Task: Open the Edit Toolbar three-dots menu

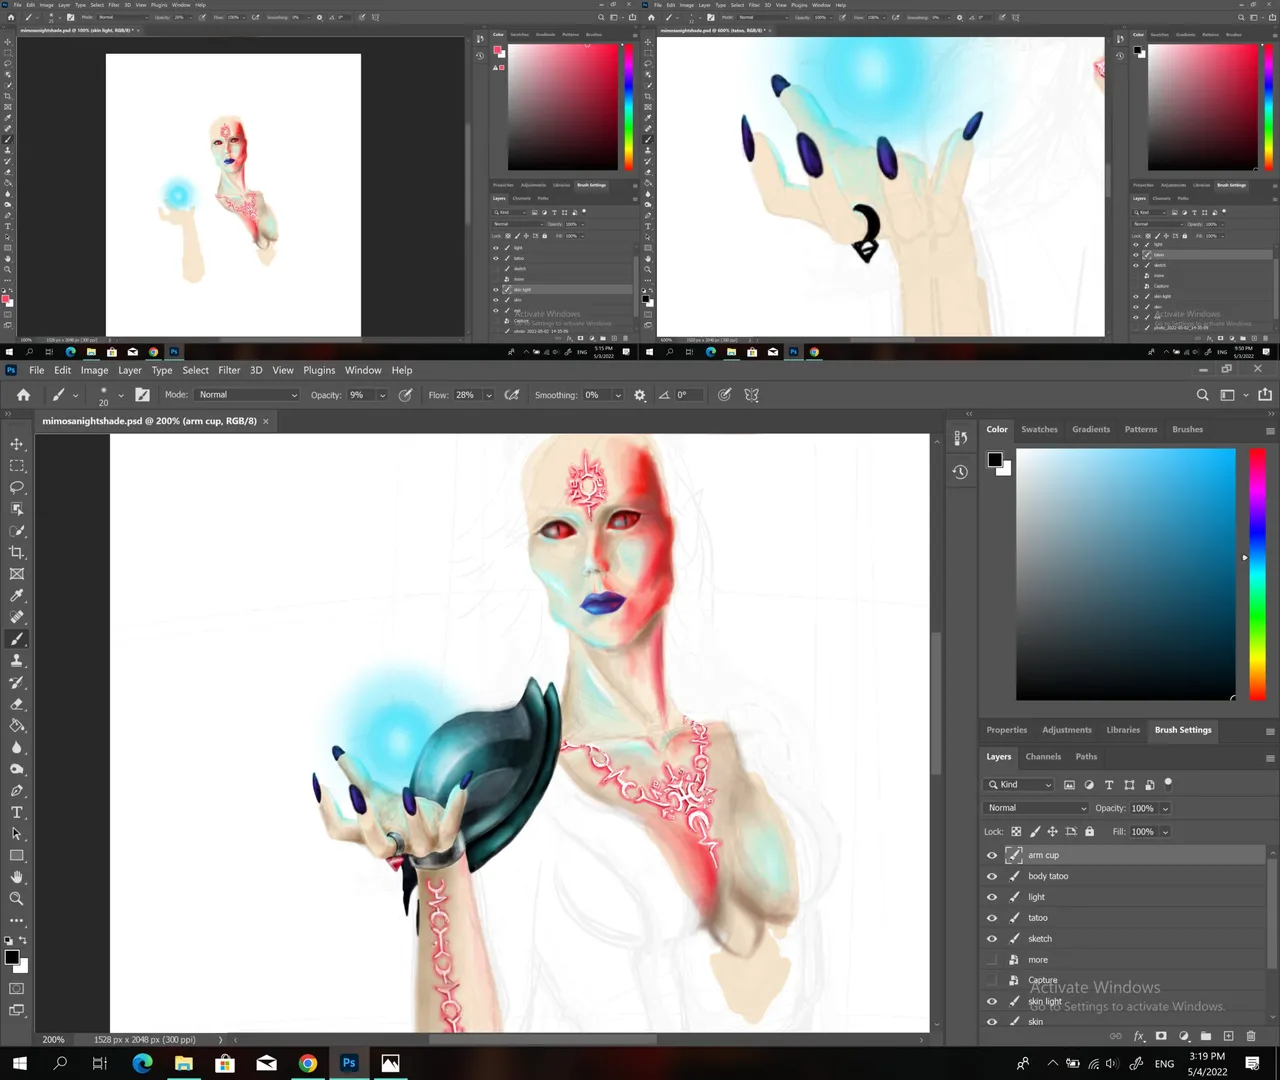Action: (x=17, y=920)
